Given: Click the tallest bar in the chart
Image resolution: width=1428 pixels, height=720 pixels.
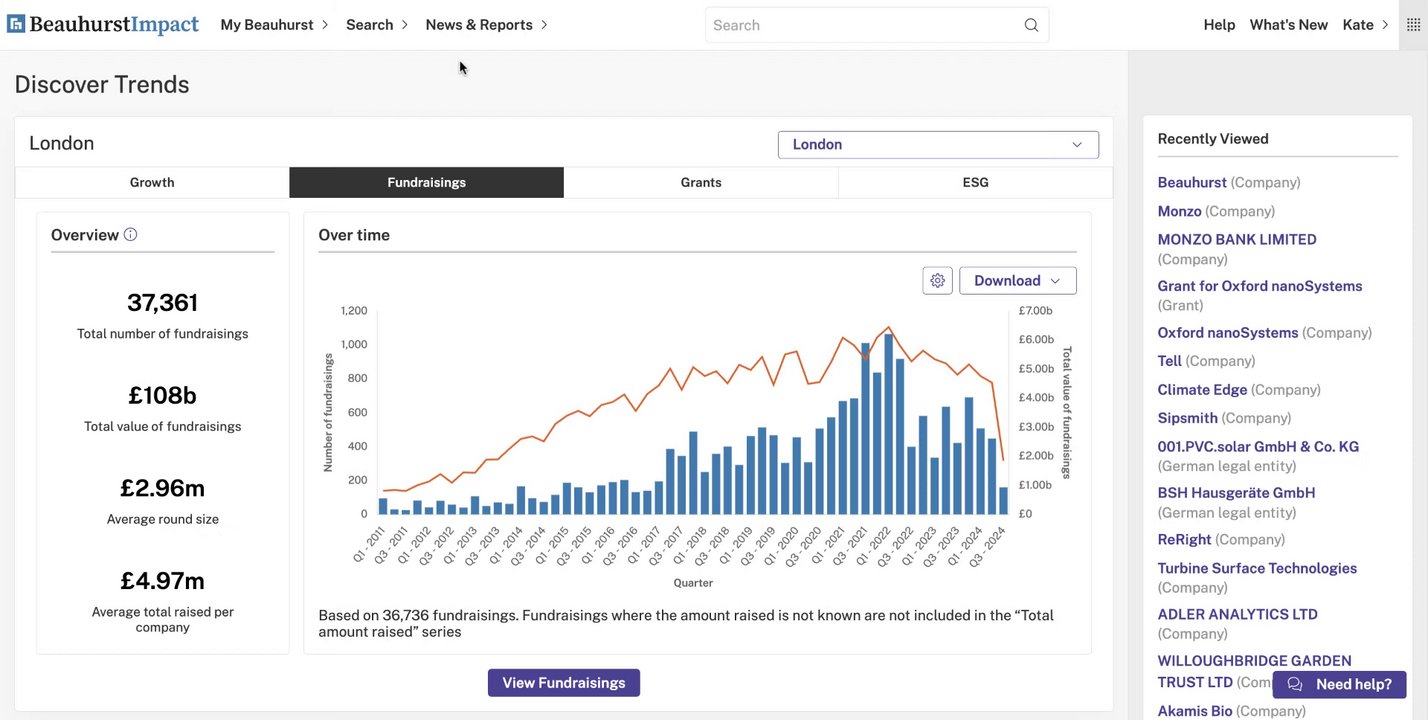Looking at the screenshot, I should coord(888,425).
